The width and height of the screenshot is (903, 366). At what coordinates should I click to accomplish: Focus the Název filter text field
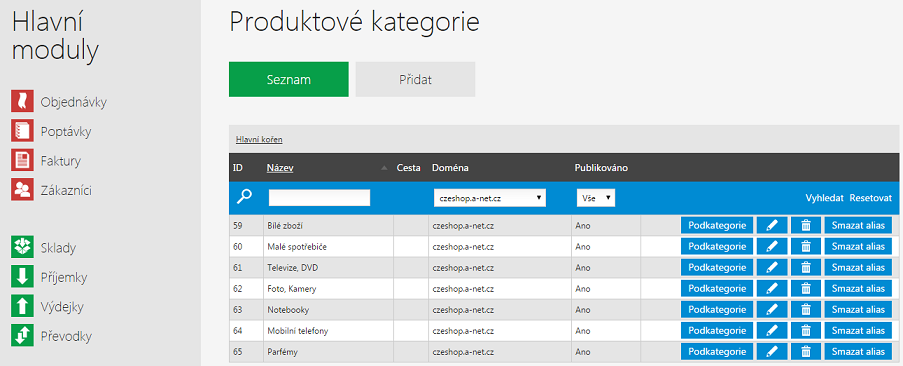coord(319,197)
